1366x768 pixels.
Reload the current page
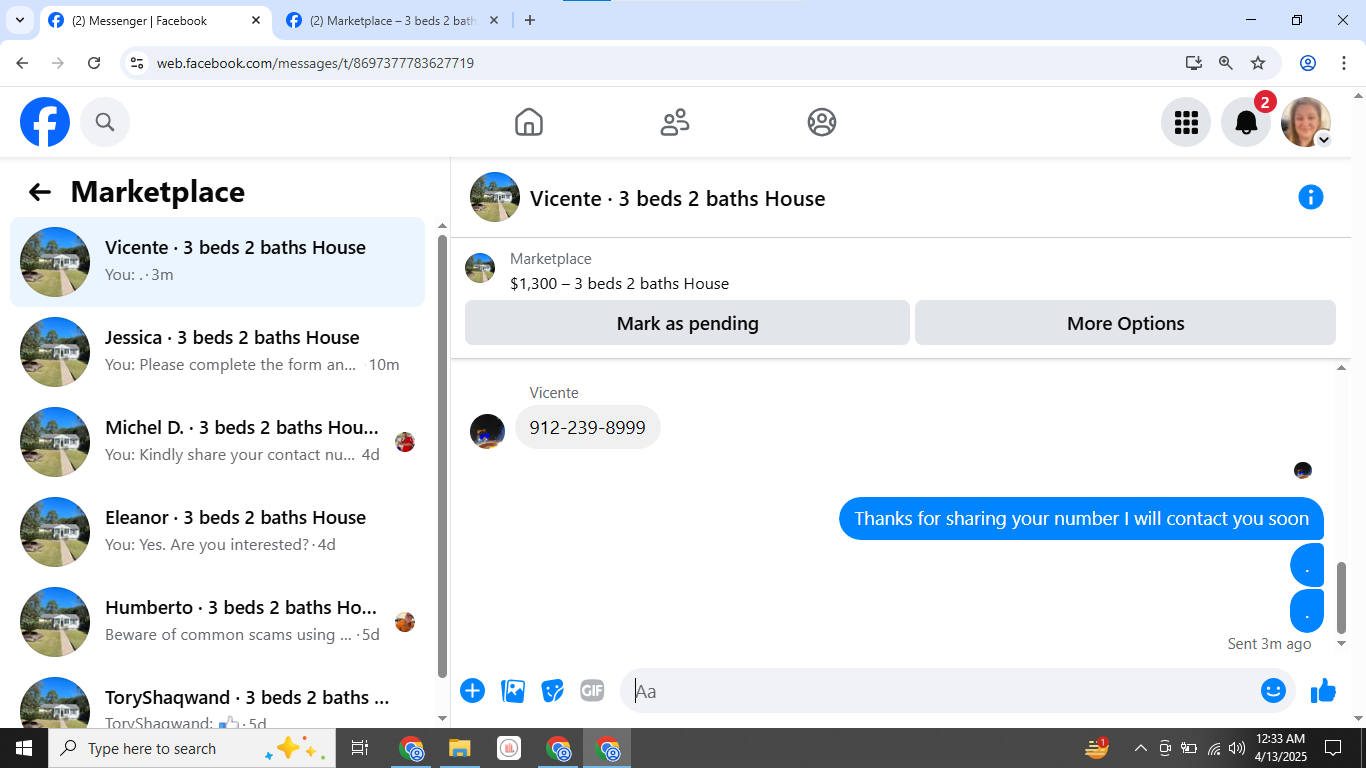click(94, 63)
